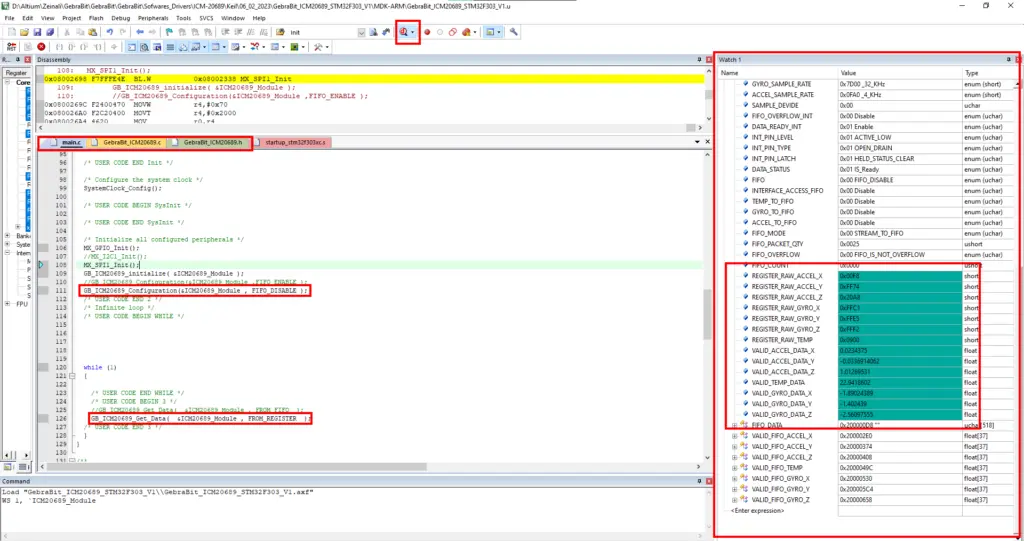
Task: Click the Disable All Breakpoints icon
Action: point(453,32)
